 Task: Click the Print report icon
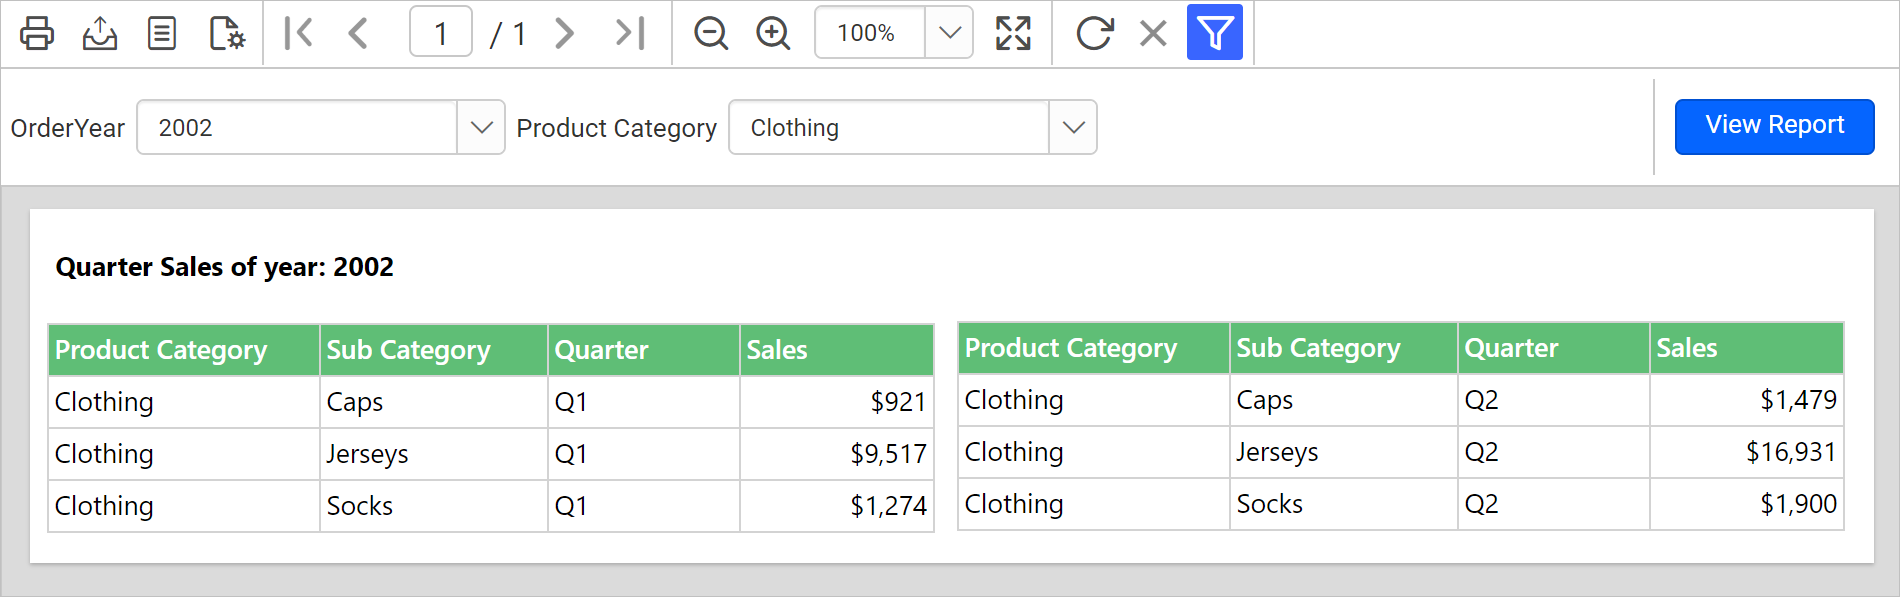[x=37, y=33]
